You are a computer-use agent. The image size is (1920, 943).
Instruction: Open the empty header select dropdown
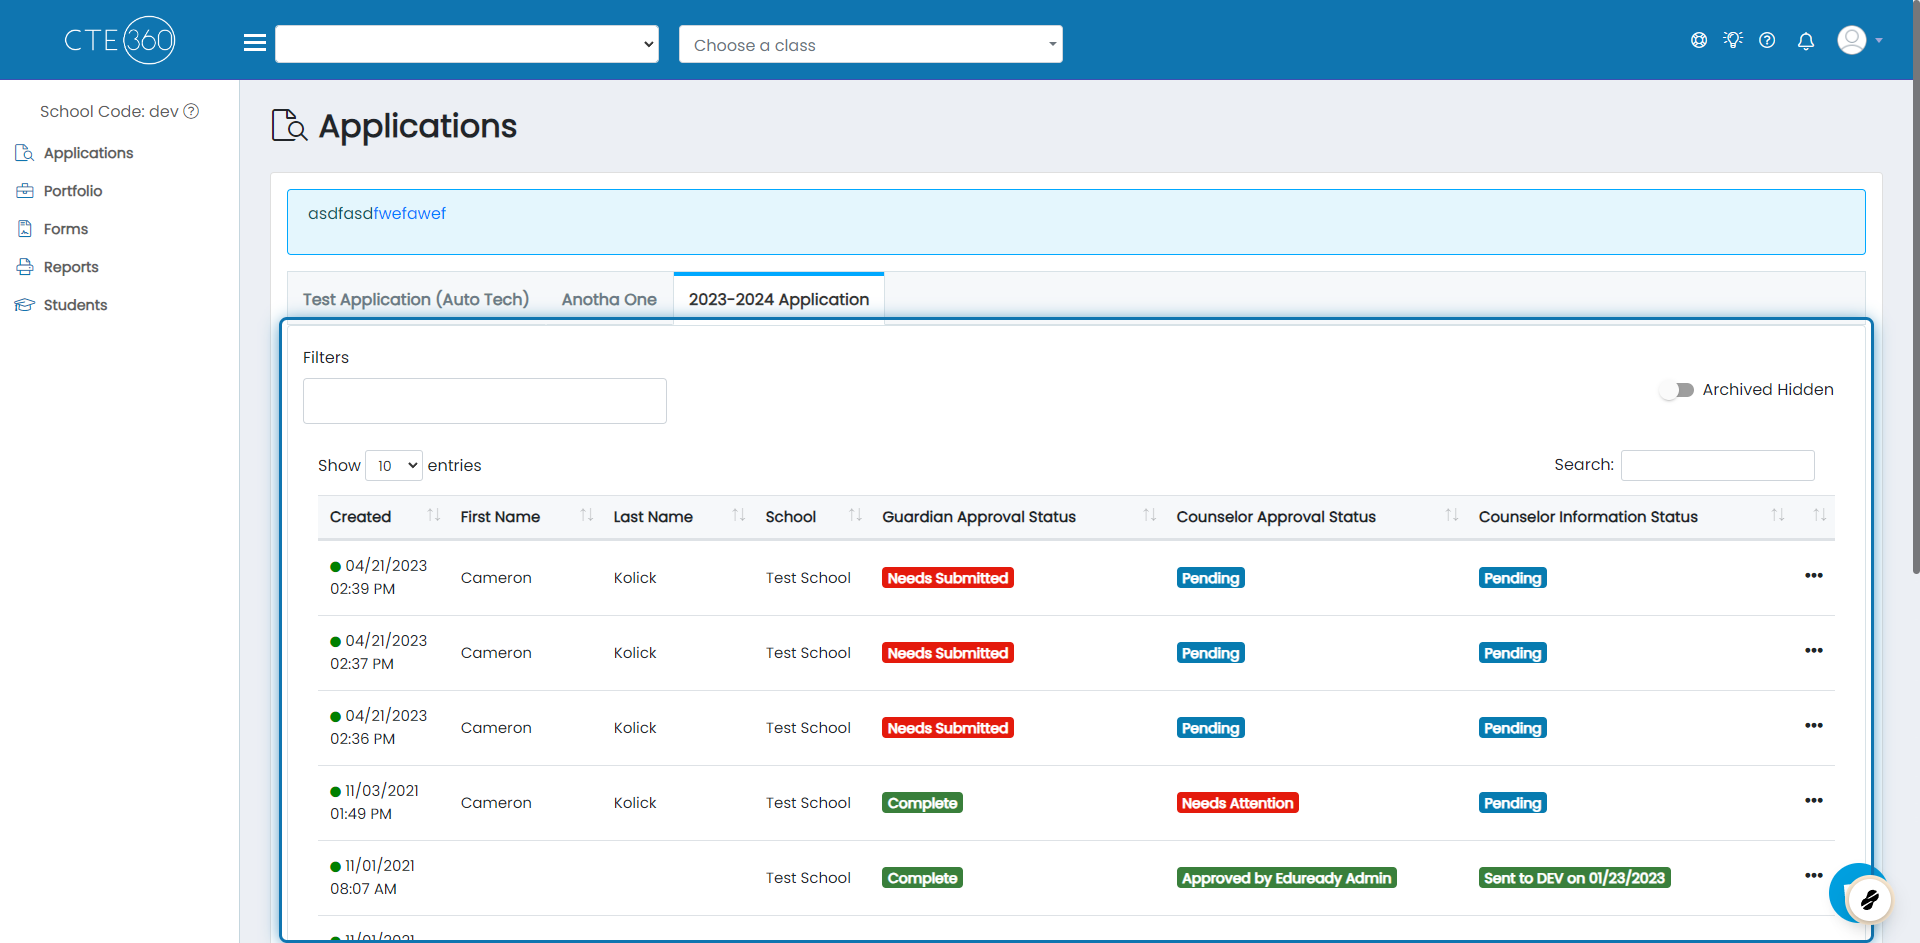pyautogui.click(x=467, y=44)
